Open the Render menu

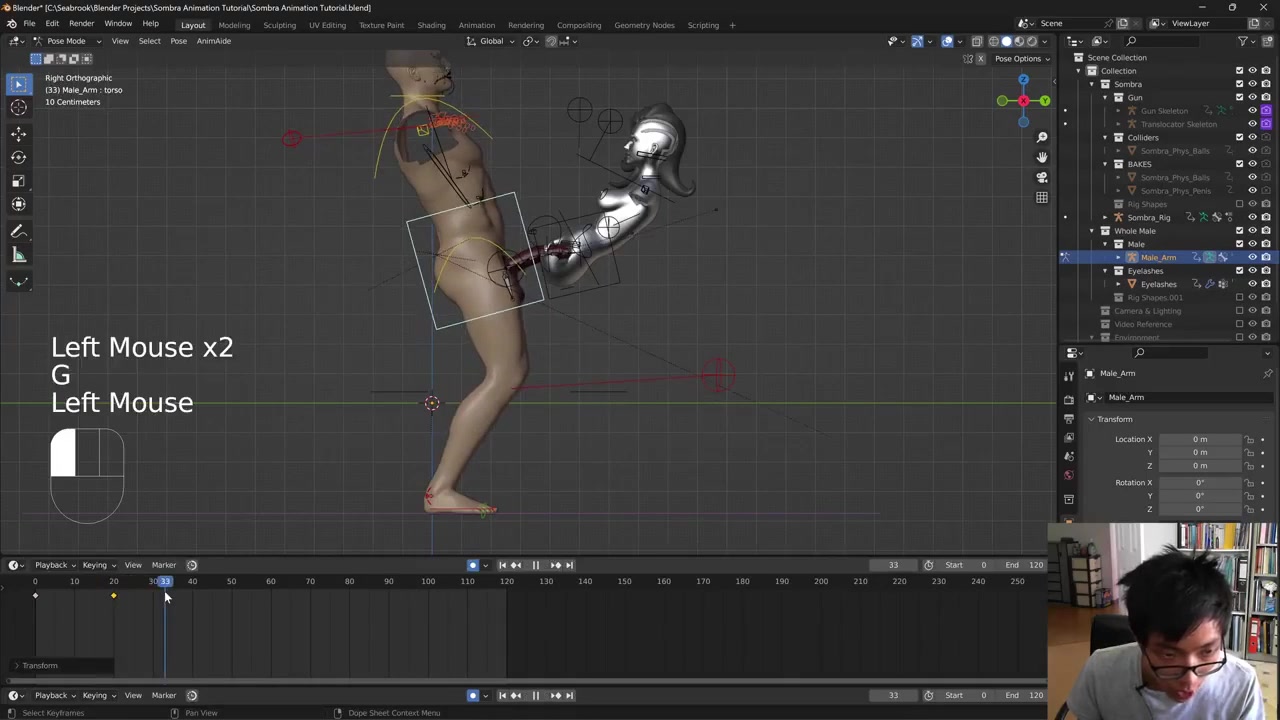pos(81,24)
